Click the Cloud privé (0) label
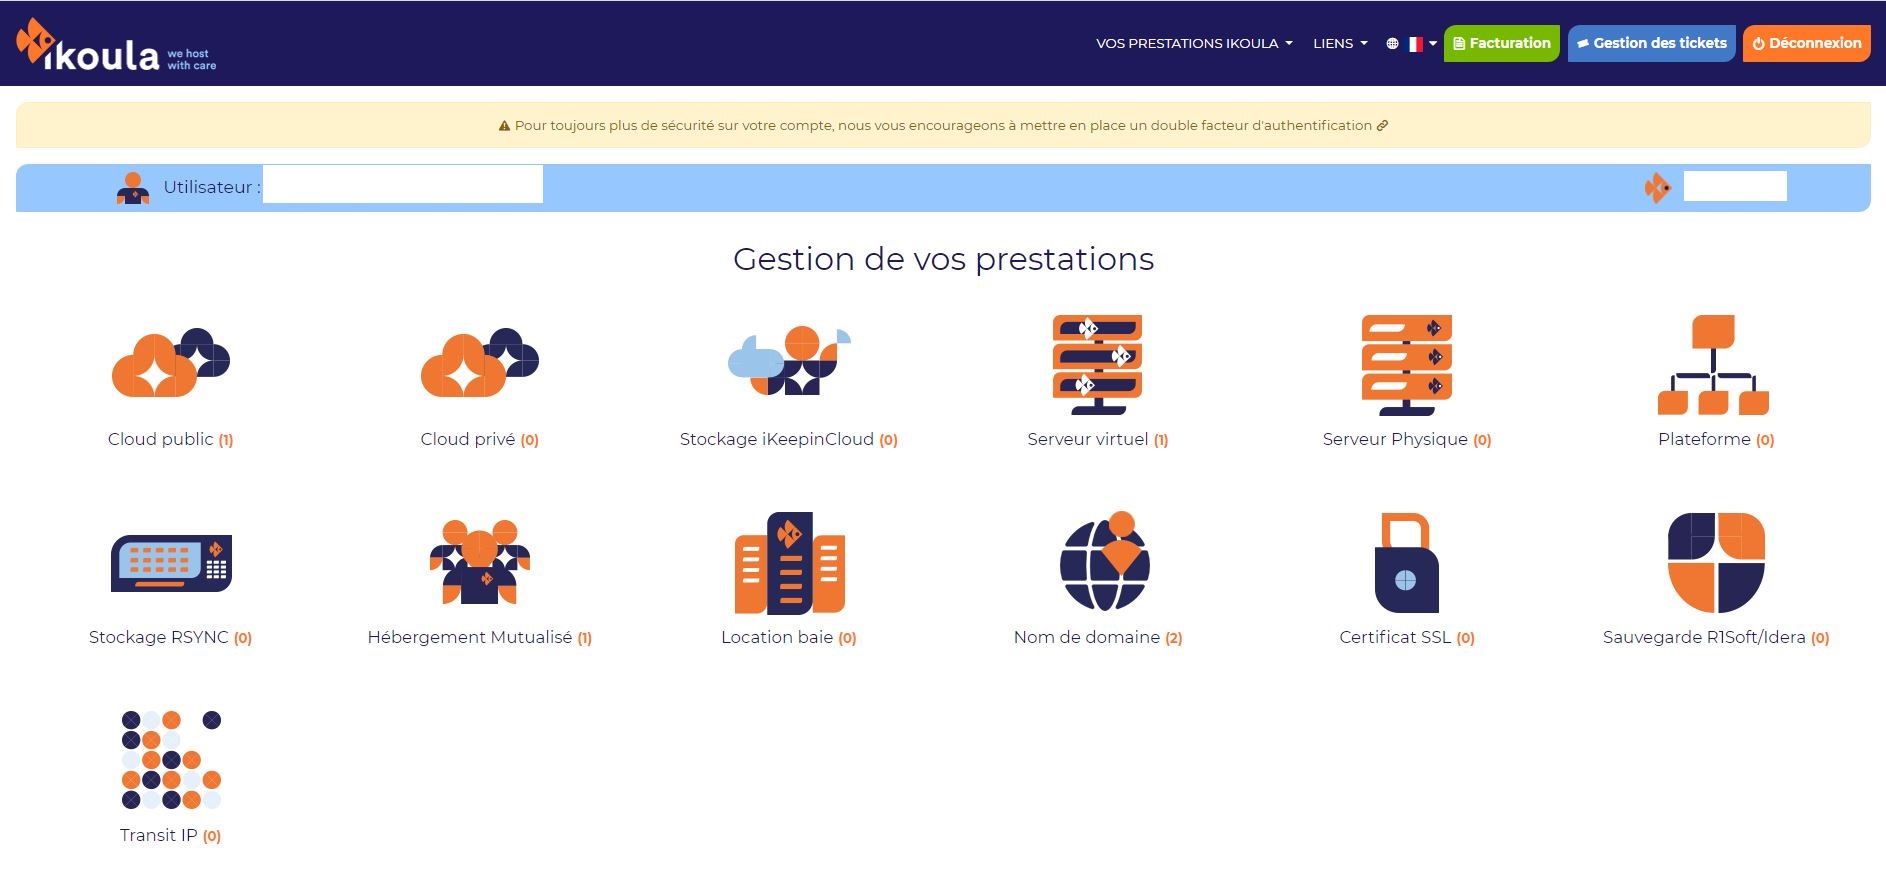1886x886 pixels. pyautogui.click(x=480, y=439)
